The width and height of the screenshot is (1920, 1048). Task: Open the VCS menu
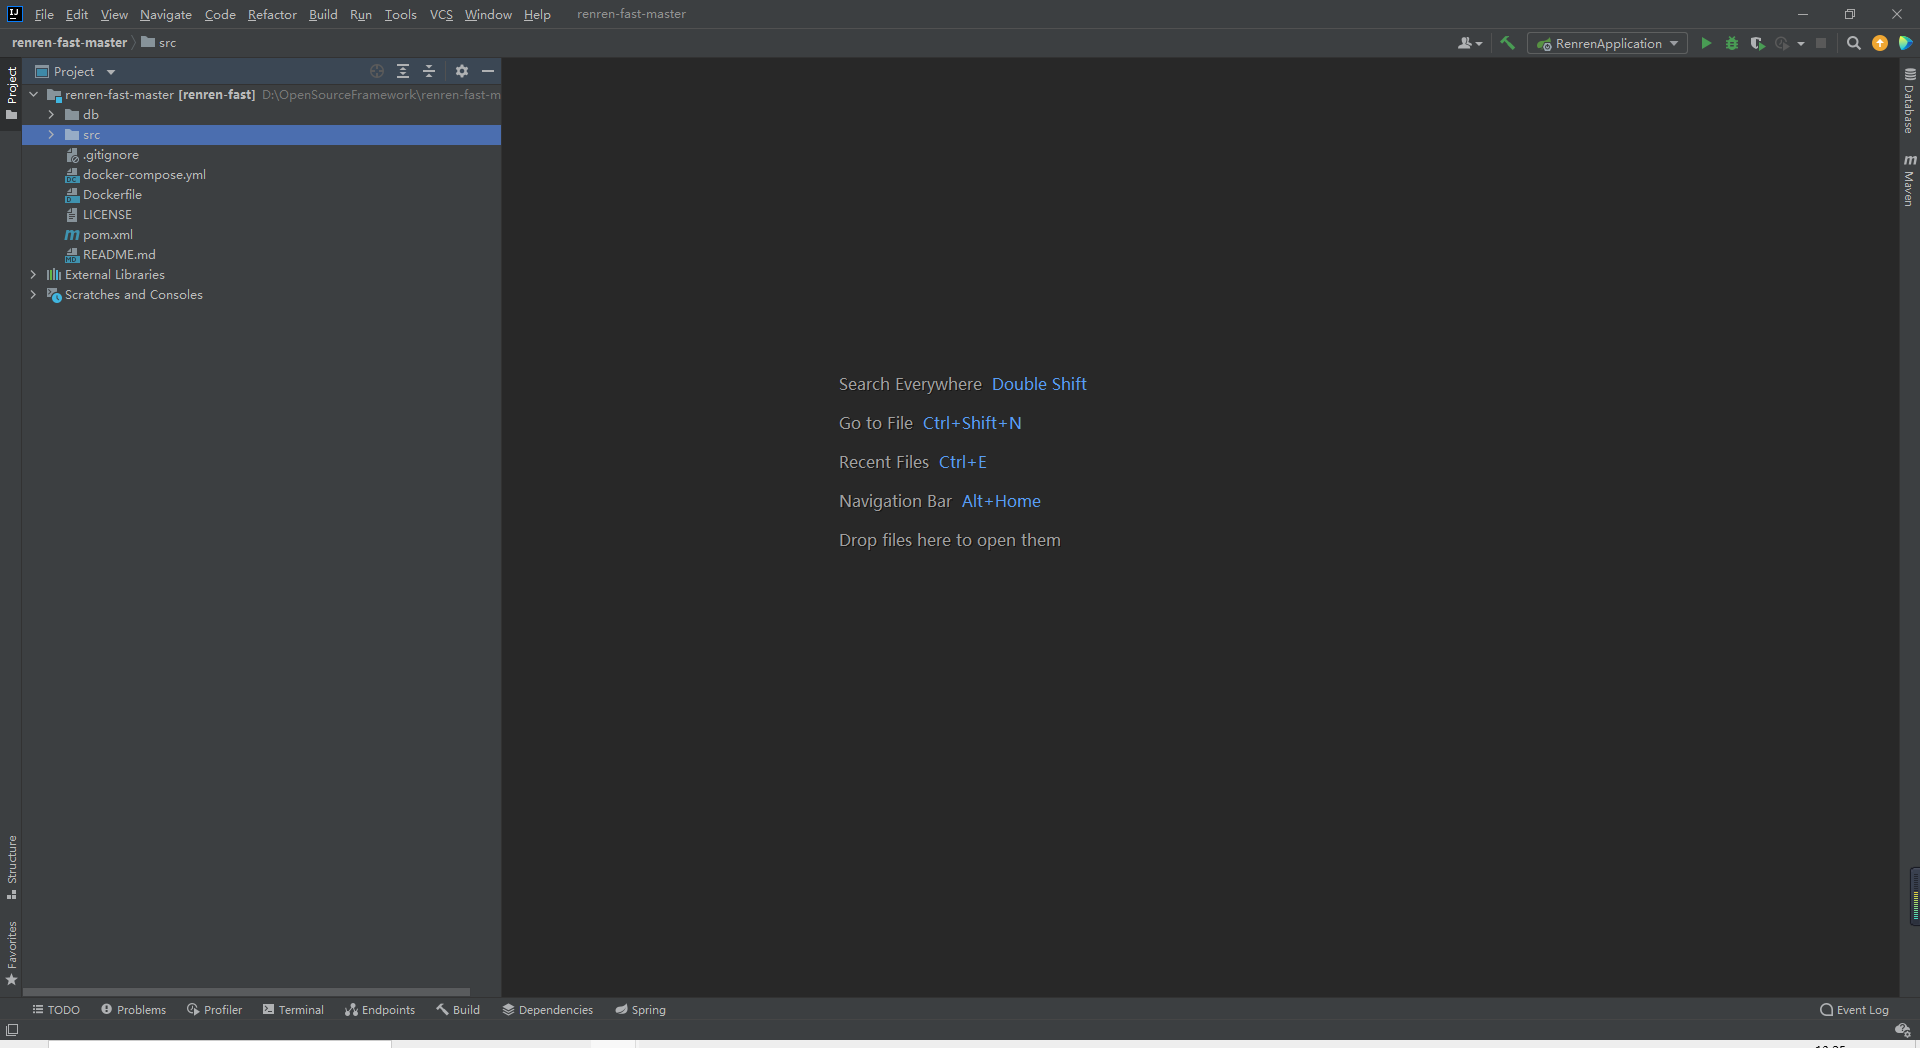(x=441, y=14)
